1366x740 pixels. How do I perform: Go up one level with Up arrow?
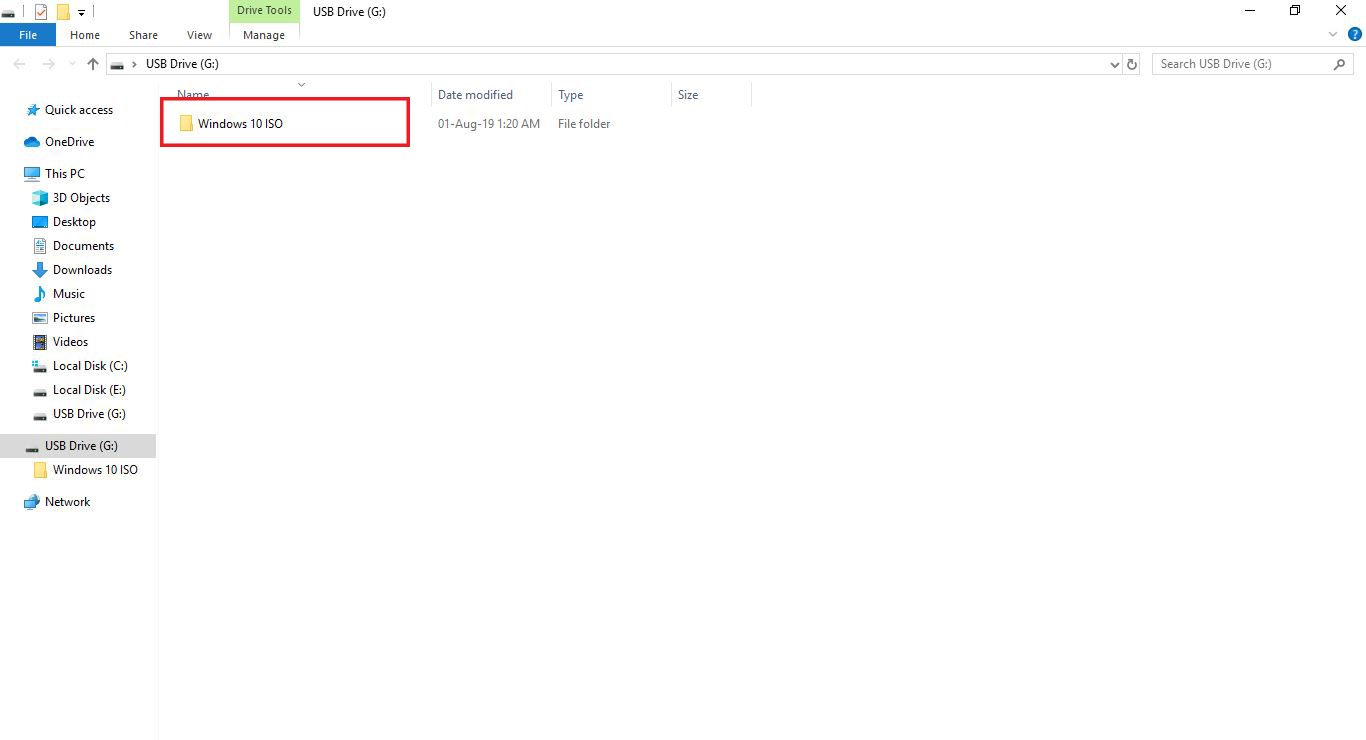pos(93,64)
